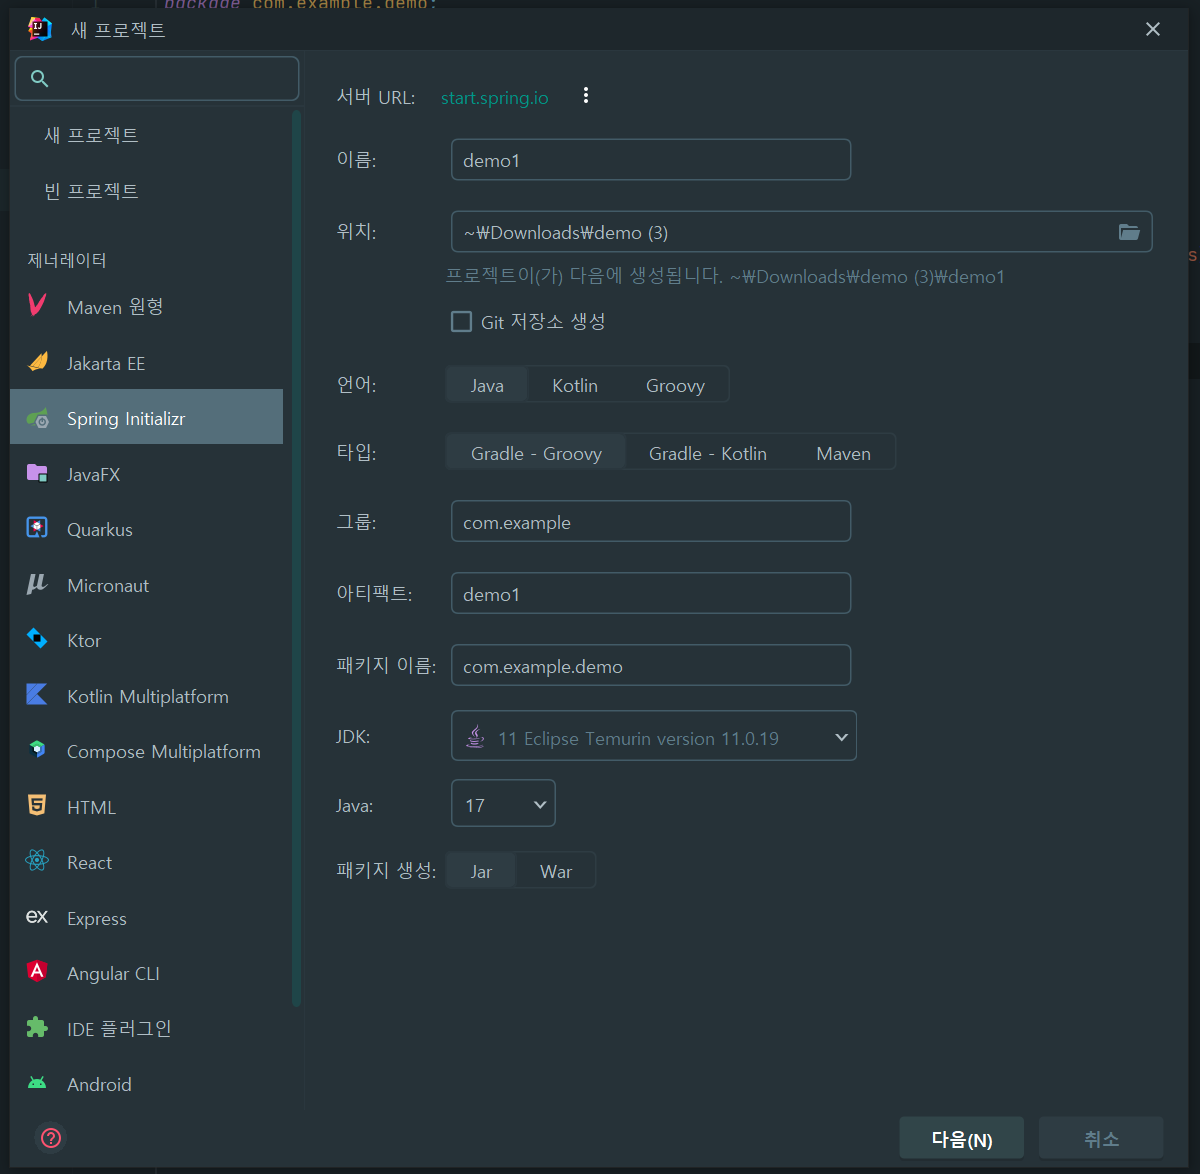
Task: Click the Angular CLI icon
Action: (x=37, y=972)
